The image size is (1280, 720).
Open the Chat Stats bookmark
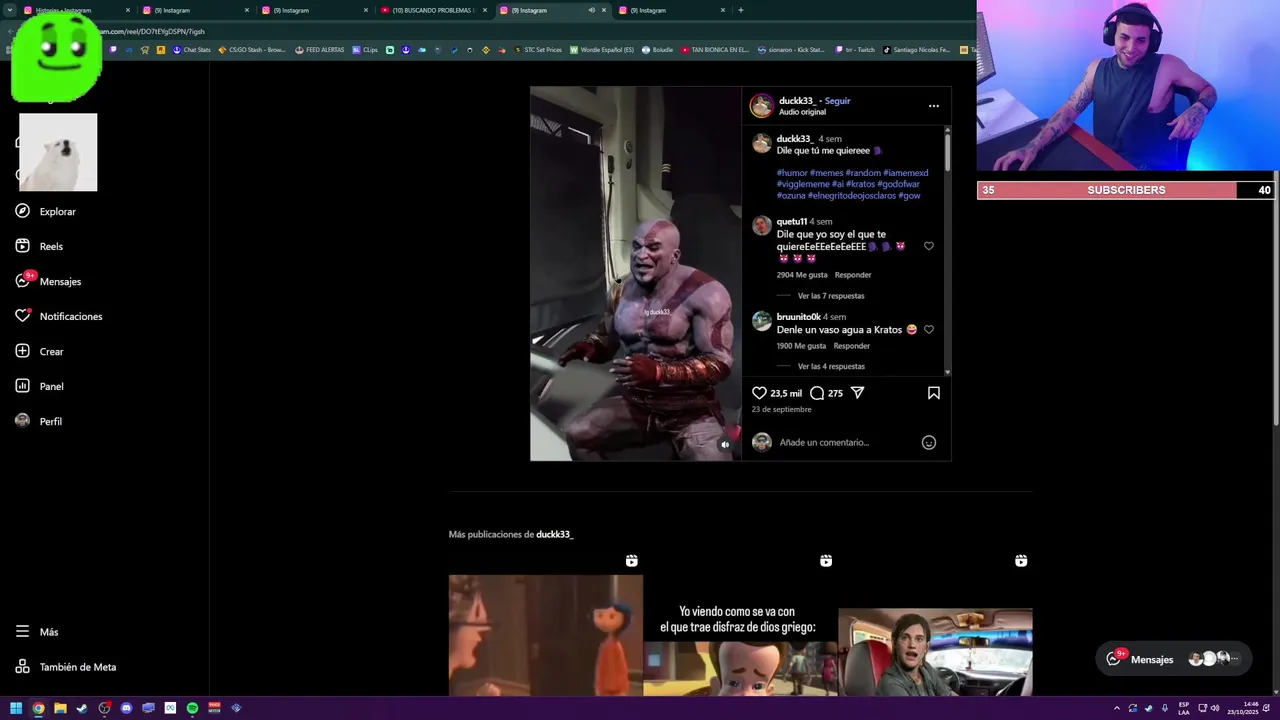coord(192,49)
